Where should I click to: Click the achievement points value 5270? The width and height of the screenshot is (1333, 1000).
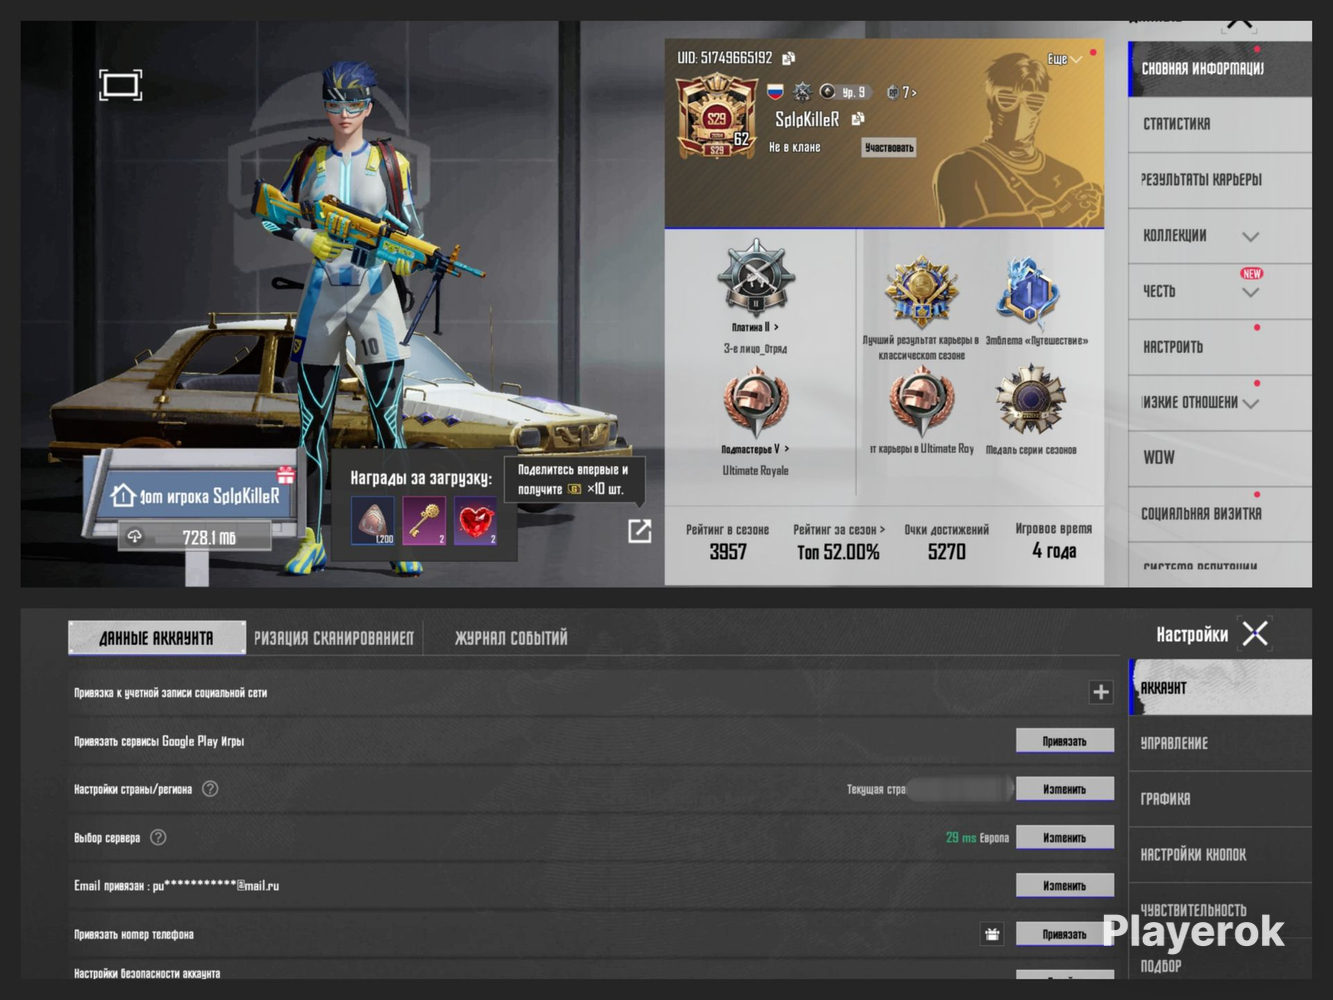pyautogui.click(x=947, y=552)
